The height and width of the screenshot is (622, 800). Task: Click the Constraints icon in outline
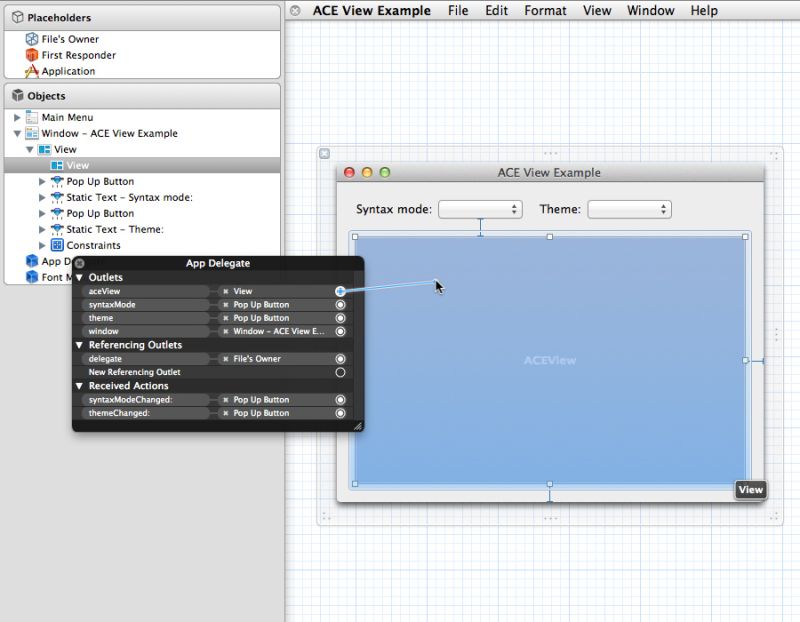pyautogui.click(x=57, y=245)
